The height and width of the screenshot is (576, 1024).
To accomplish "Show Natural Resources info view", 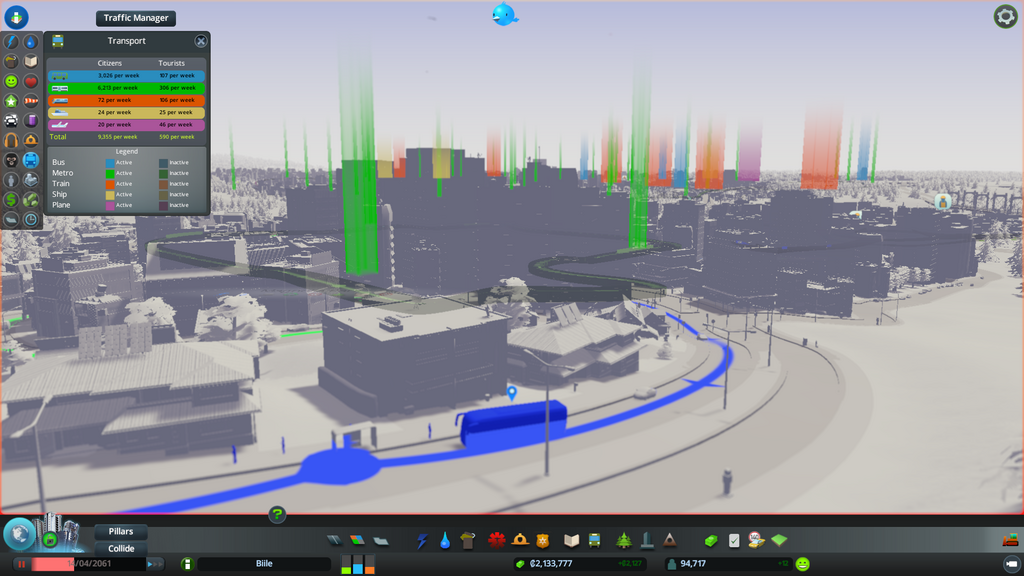I will [x=31, y=199].
